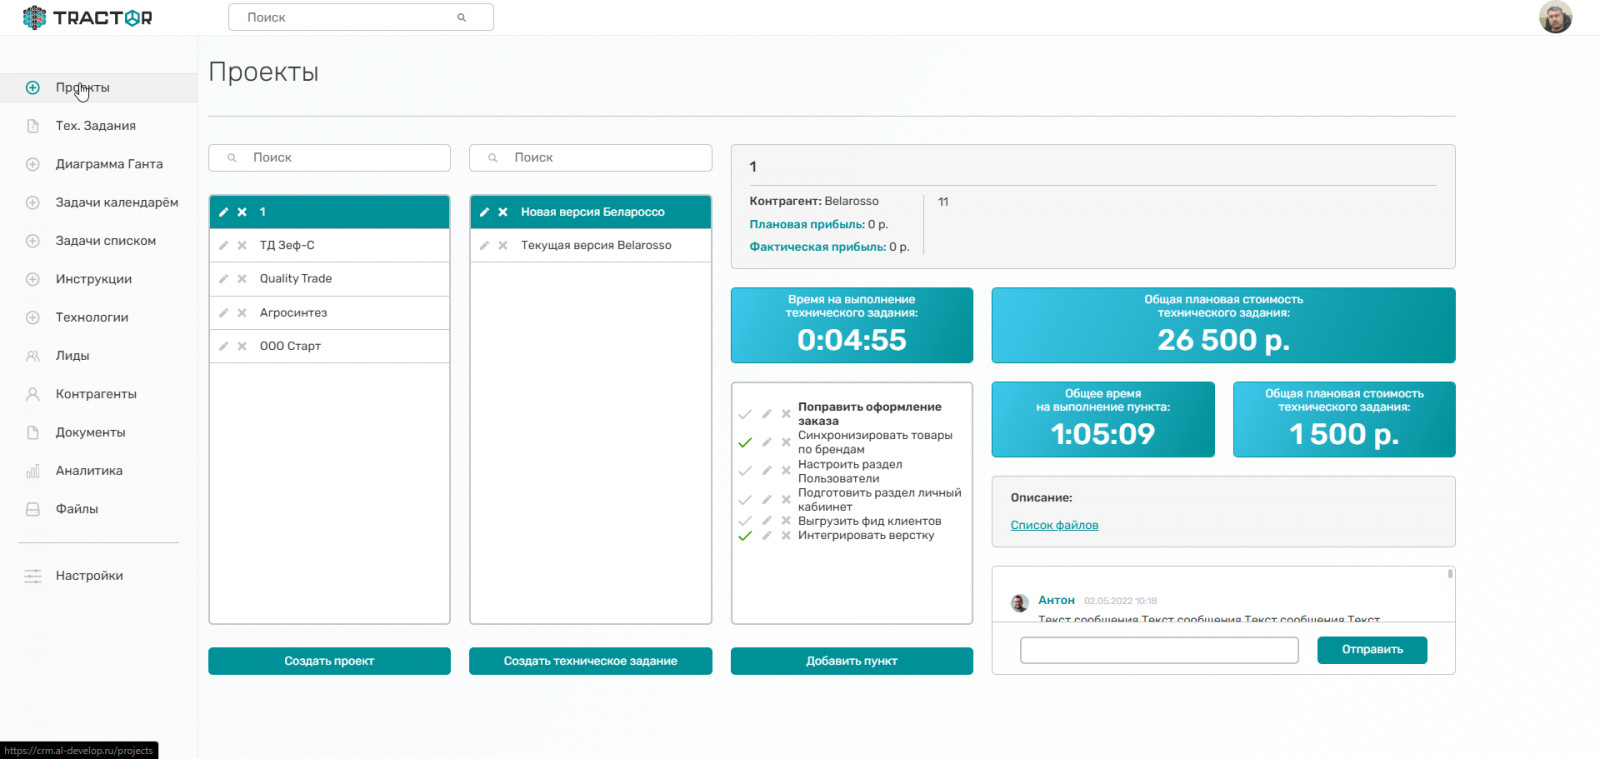Select the "Quality Trade" project row
The height and width of the screenshot is (759, 1600).
point(329,279)
